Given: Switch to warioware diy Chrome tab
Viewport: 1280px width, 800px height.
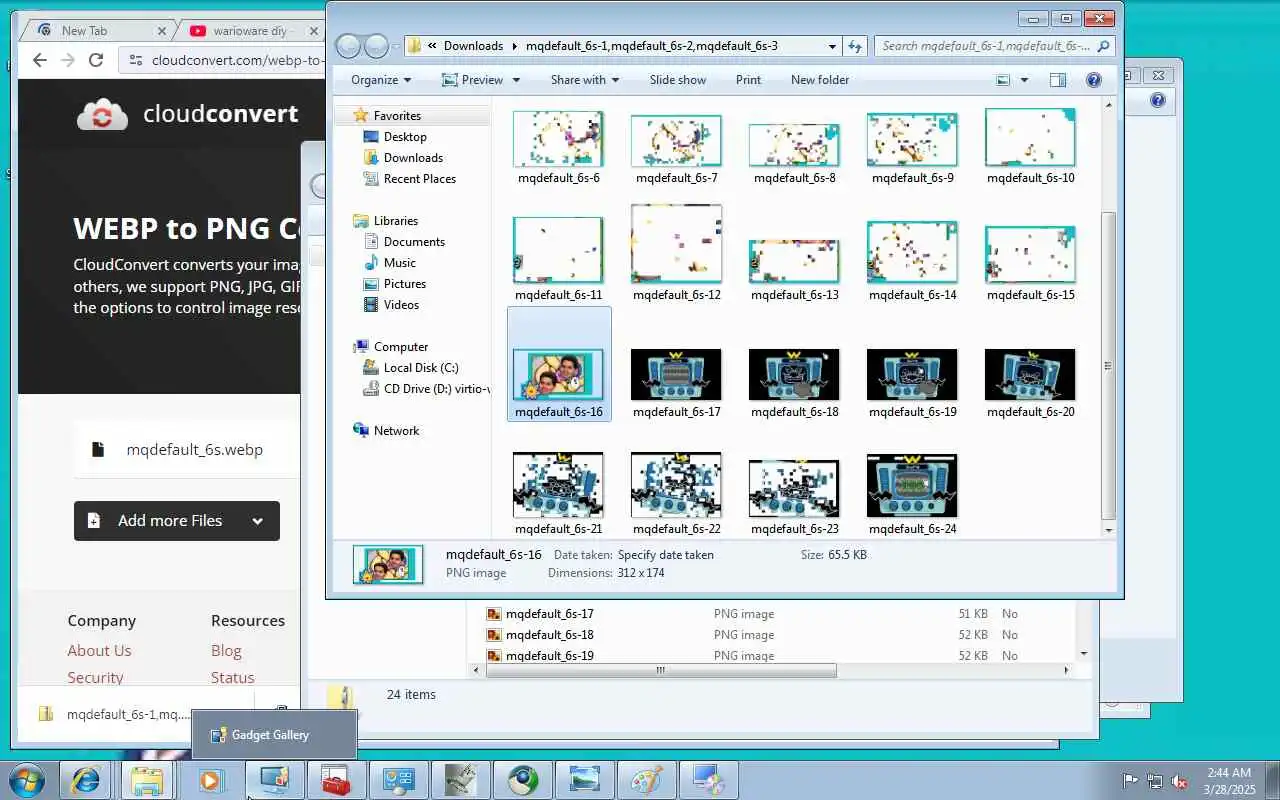Looking at the screenshot, I should [250, 31].
